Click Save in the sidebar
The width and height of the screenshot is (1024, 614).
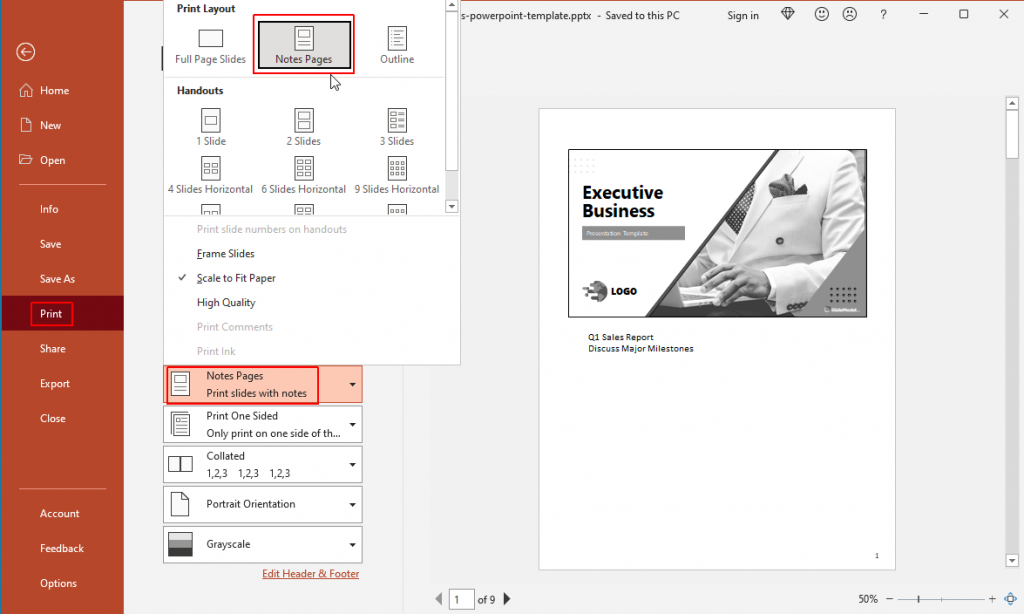62,244
